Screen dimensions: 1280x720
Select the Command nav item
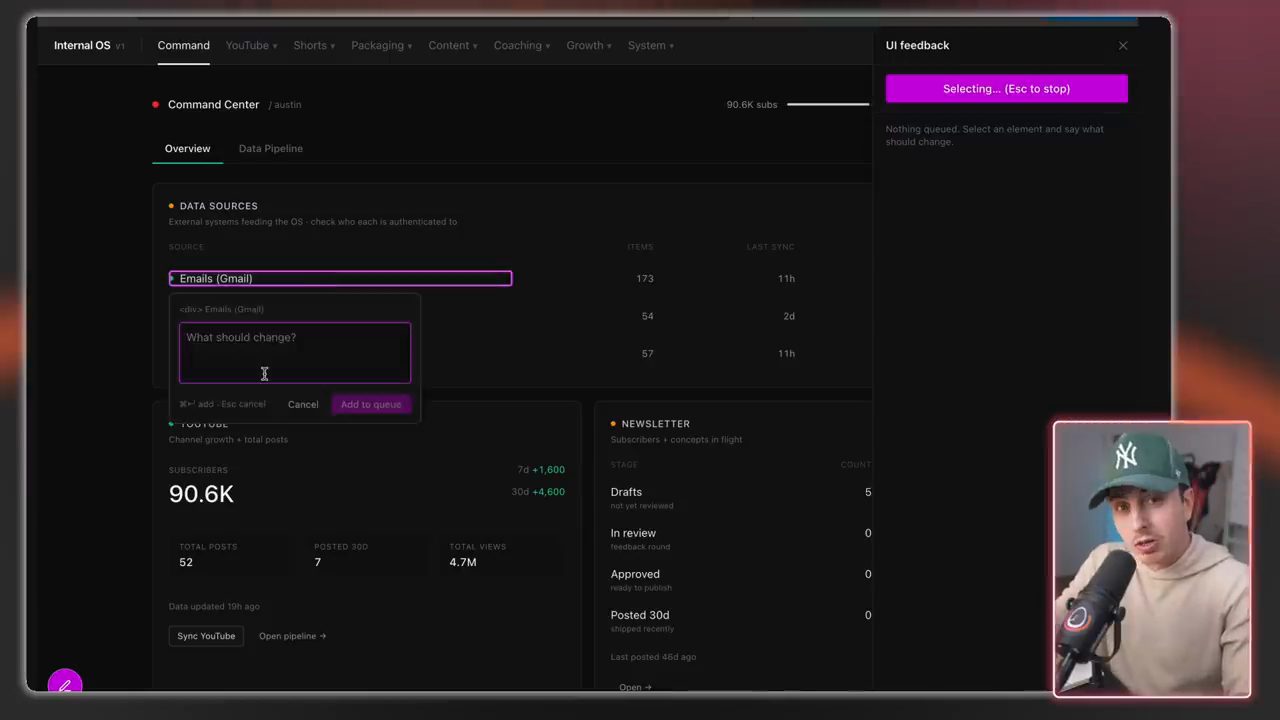pyautogui.click(x=183, y=46)
